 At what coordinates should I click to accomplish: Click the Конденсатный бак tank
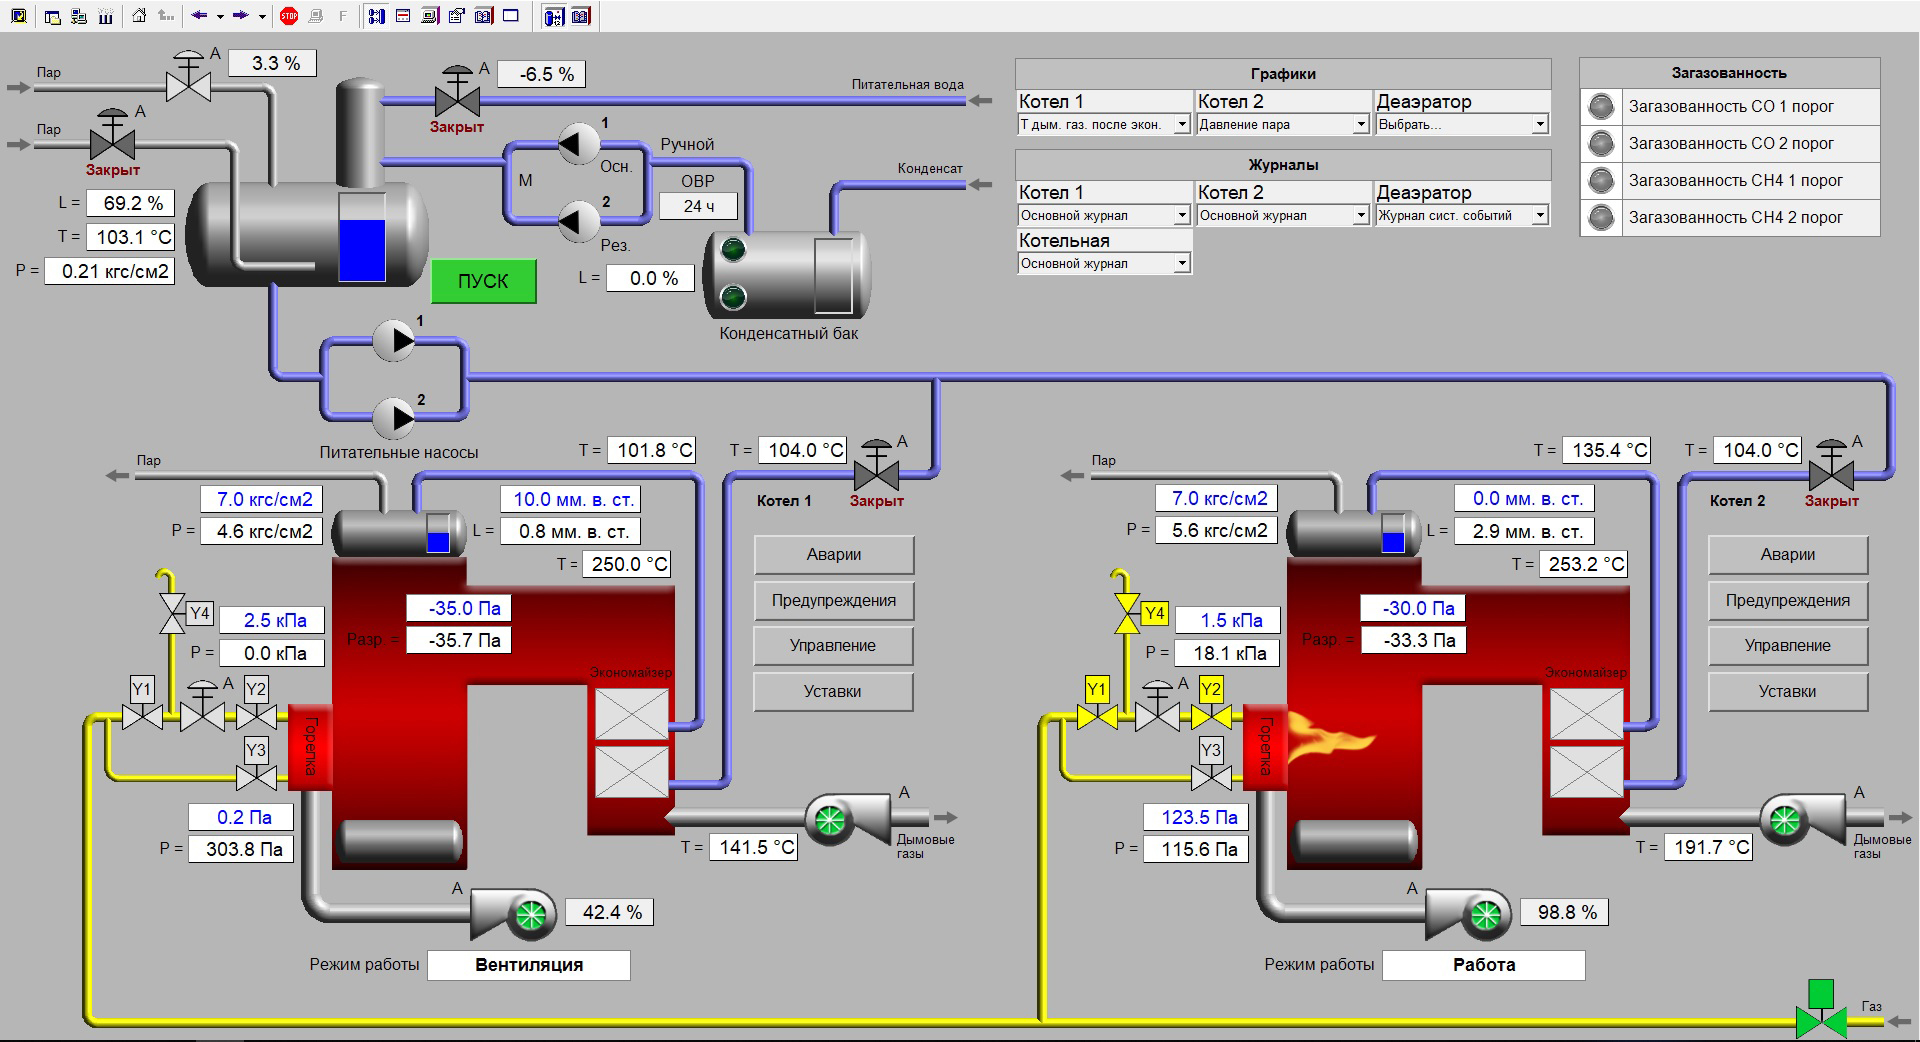click(x=787, y=275)
